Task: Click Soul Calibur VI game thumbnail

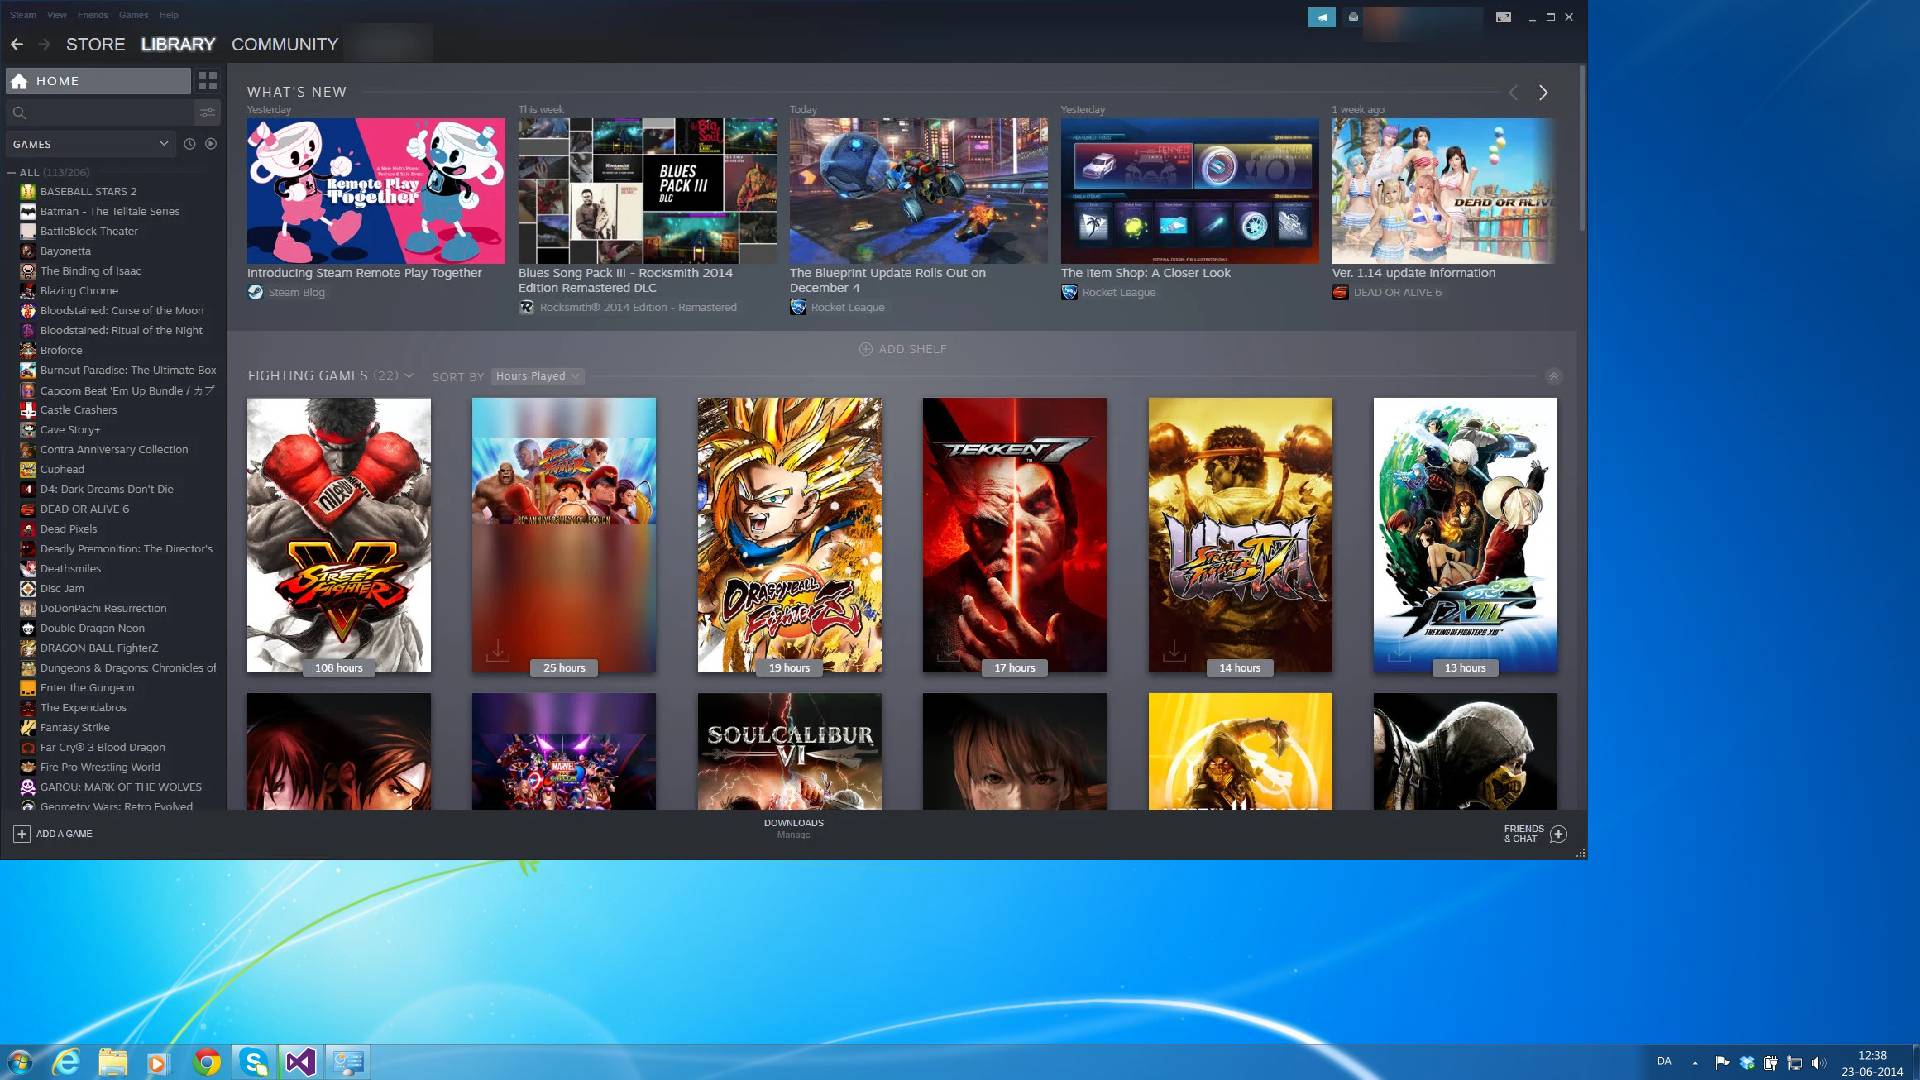Action: pyautogui.click(x=789, y=752)
